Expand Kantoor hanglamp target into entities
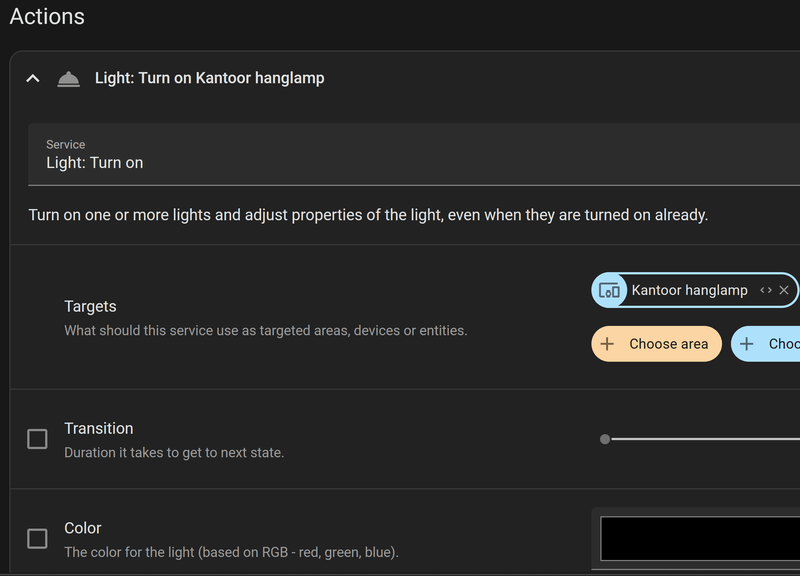The image size is (800, 576). click(x=766, y=290)
